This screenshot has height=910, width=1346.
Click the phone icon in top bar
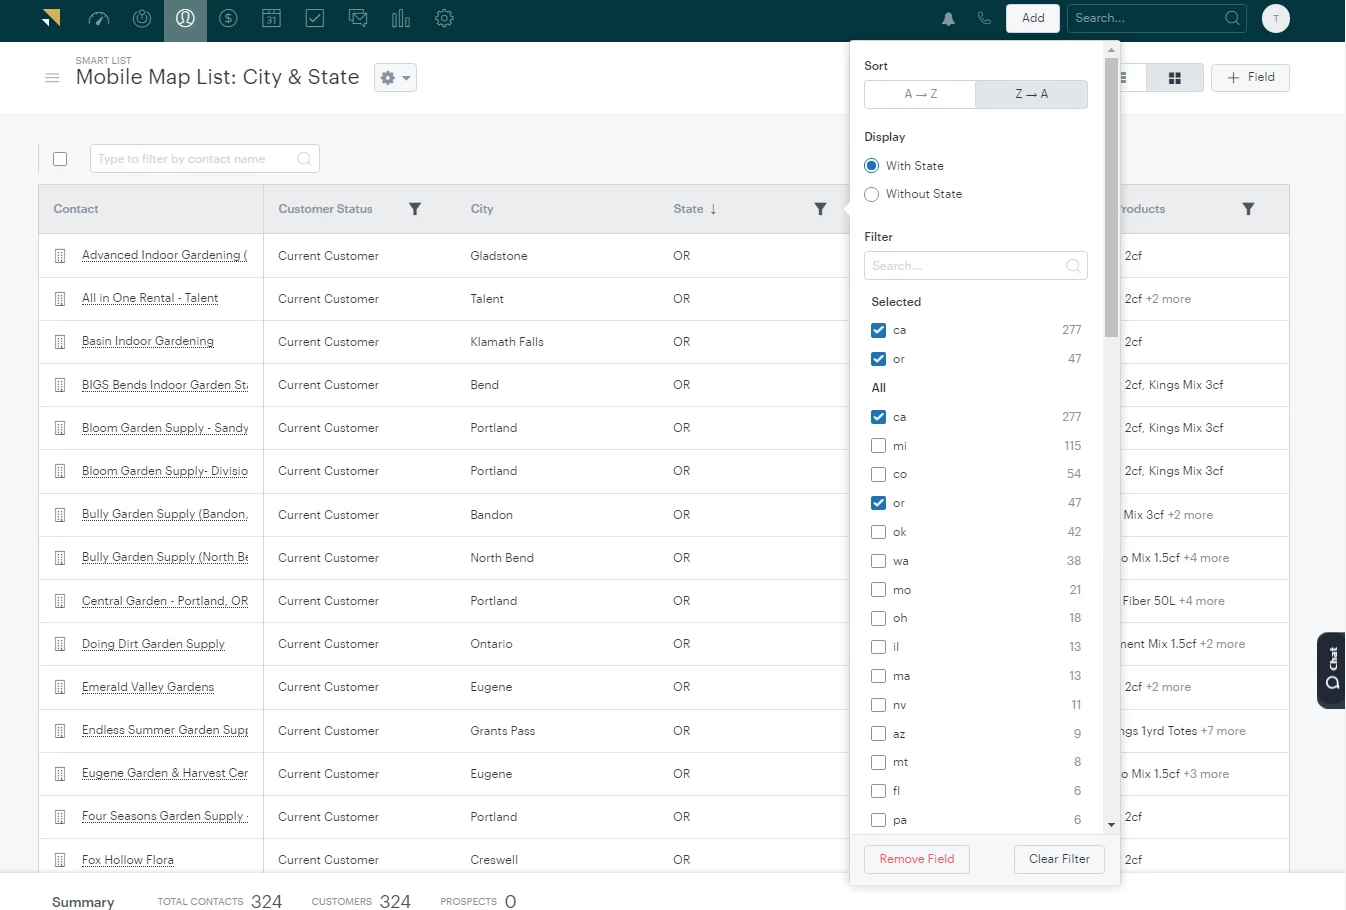coord(984,18)
